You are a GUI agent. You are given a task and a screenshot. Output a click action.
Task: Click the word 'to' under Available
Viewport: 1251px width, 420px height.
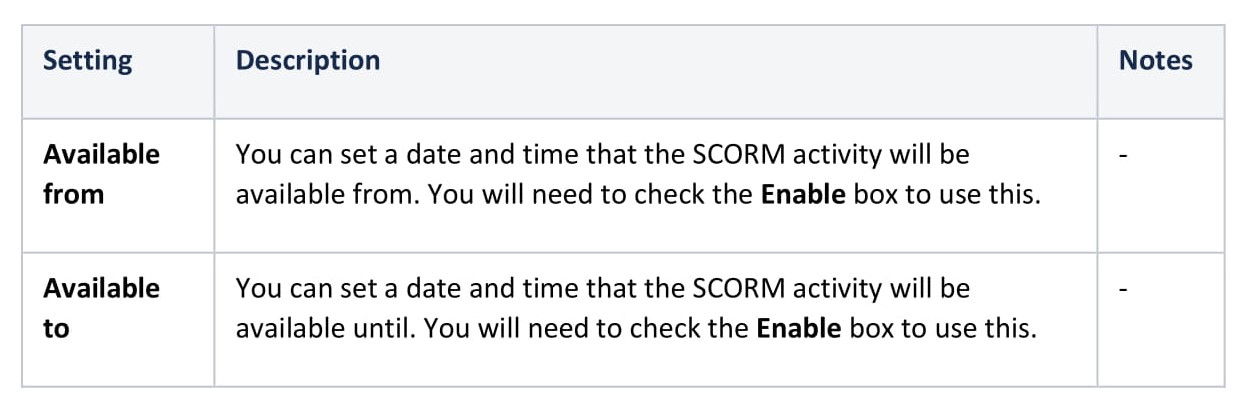(56, 328)
